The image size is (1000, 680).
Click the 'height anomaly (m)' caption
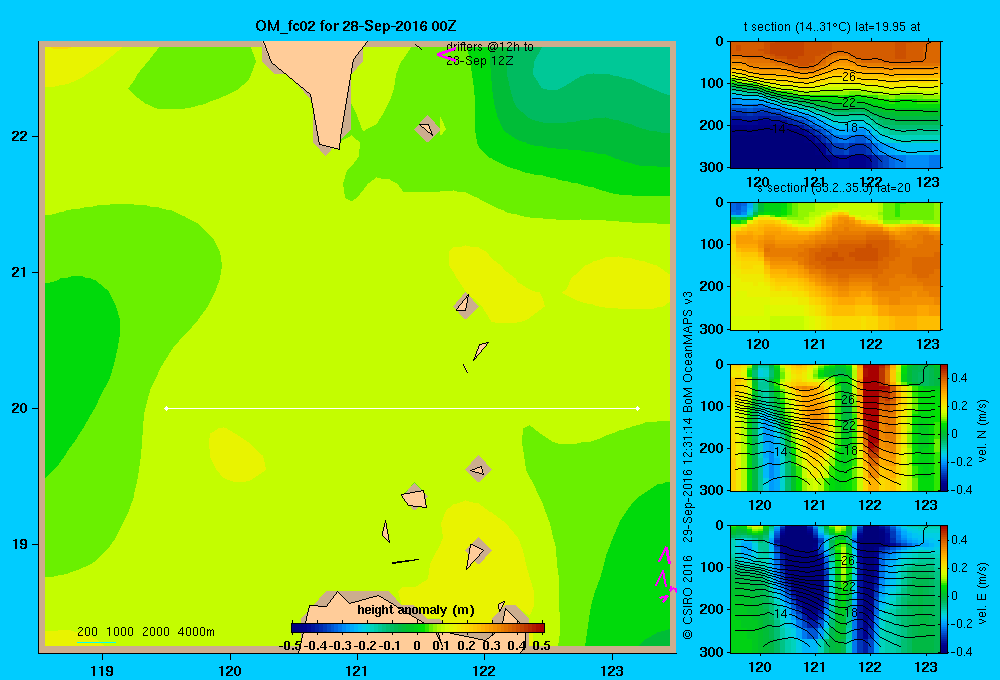coord(415,610)
